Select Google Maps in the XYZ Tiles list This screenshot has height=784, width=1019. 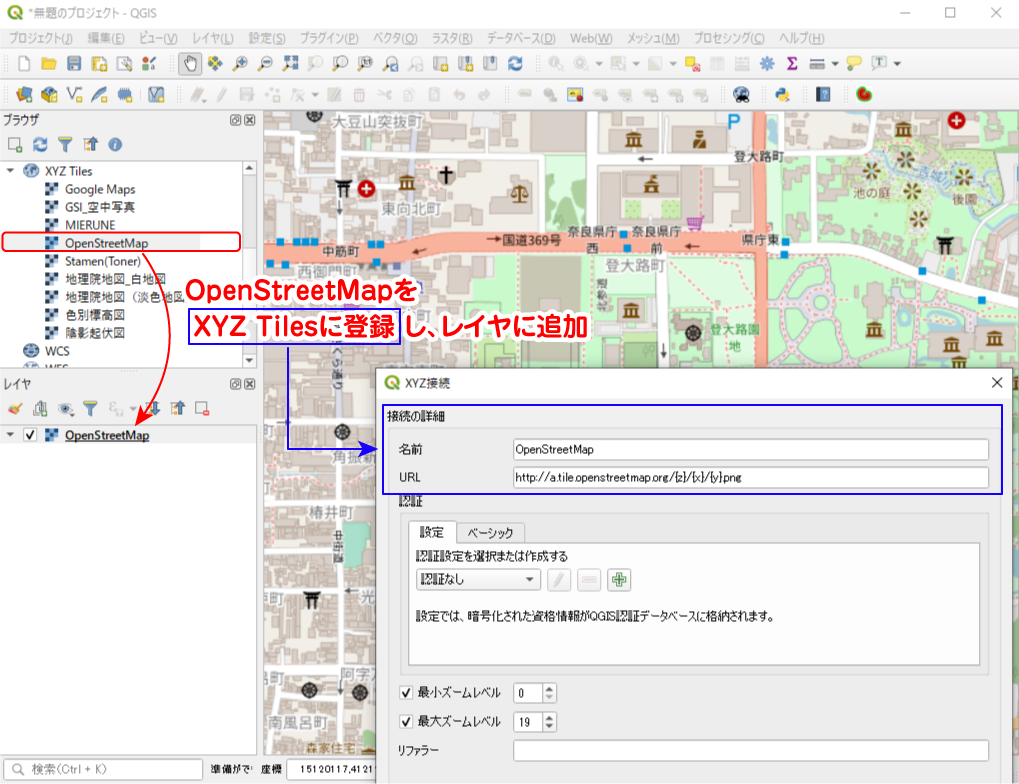tap(100, 189)
